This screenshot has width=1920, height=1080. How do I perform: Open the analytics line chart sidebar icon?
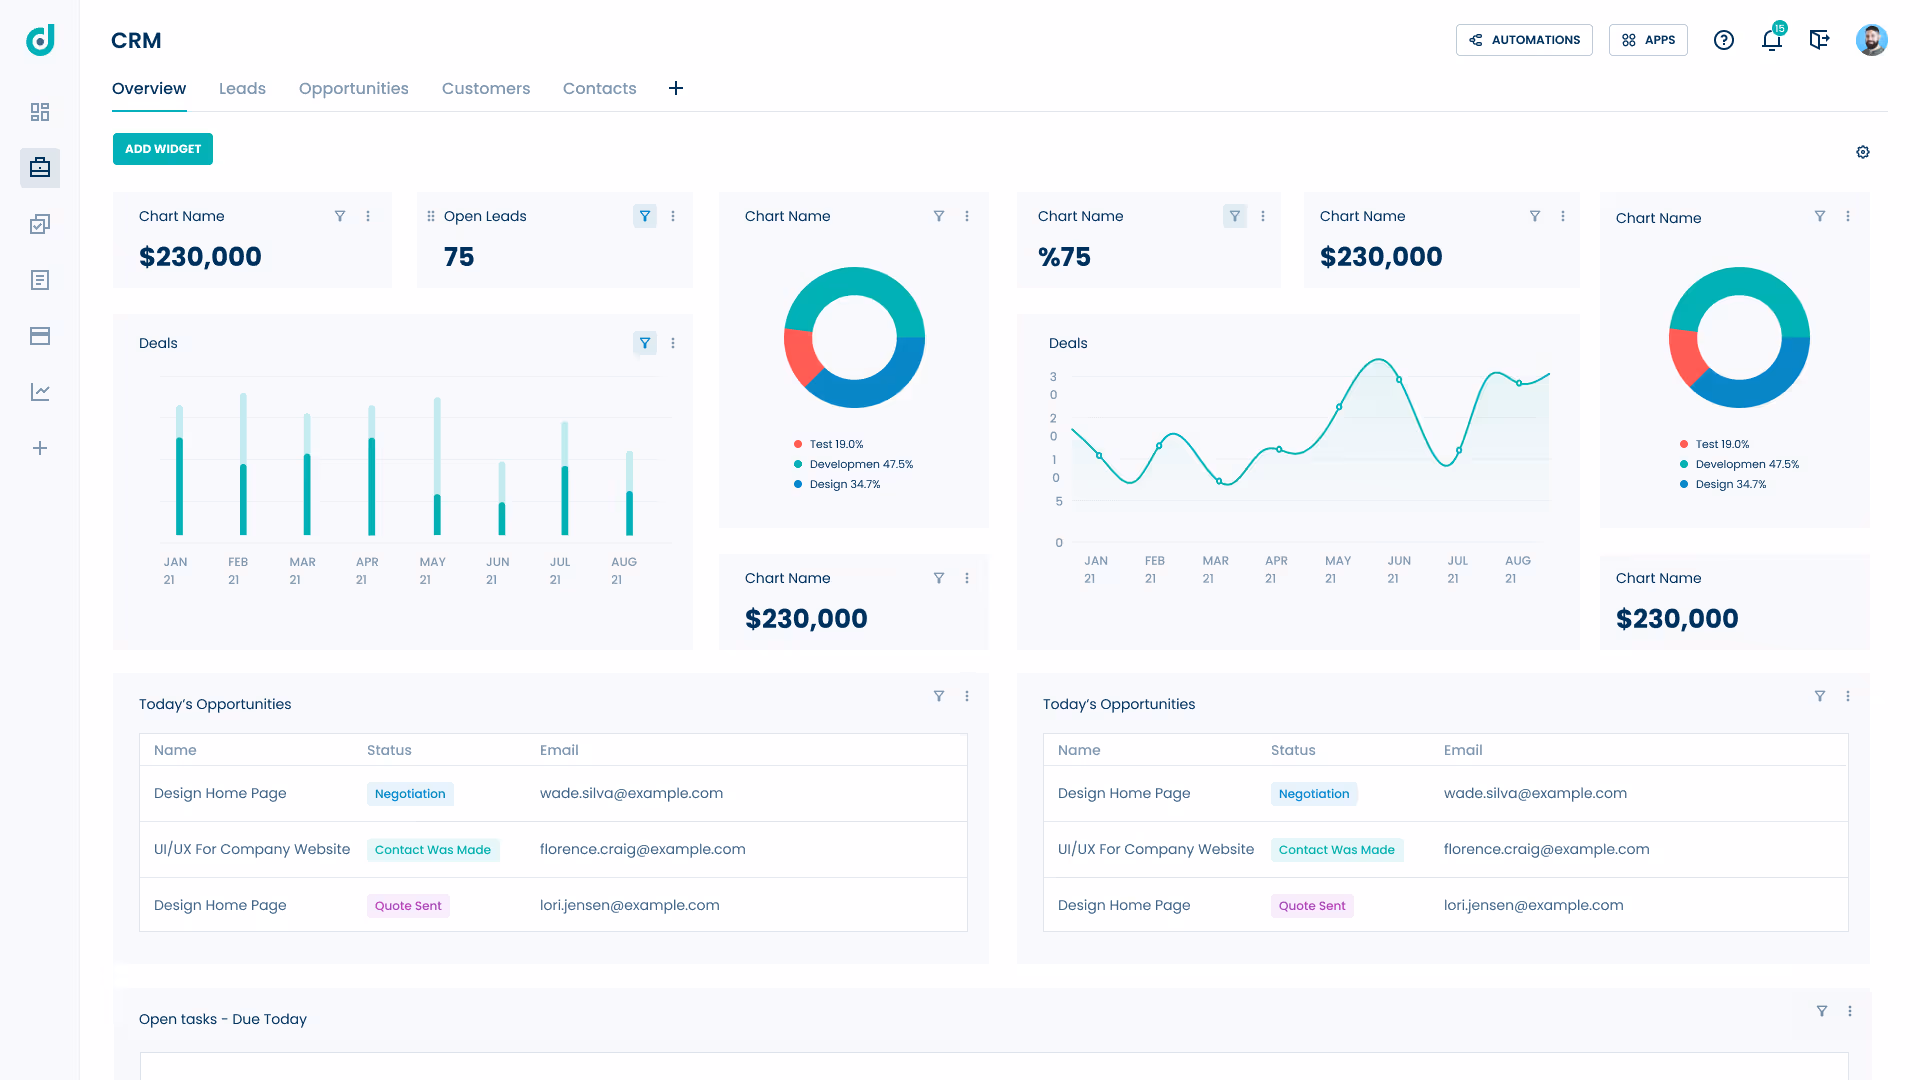click(40, 392)
